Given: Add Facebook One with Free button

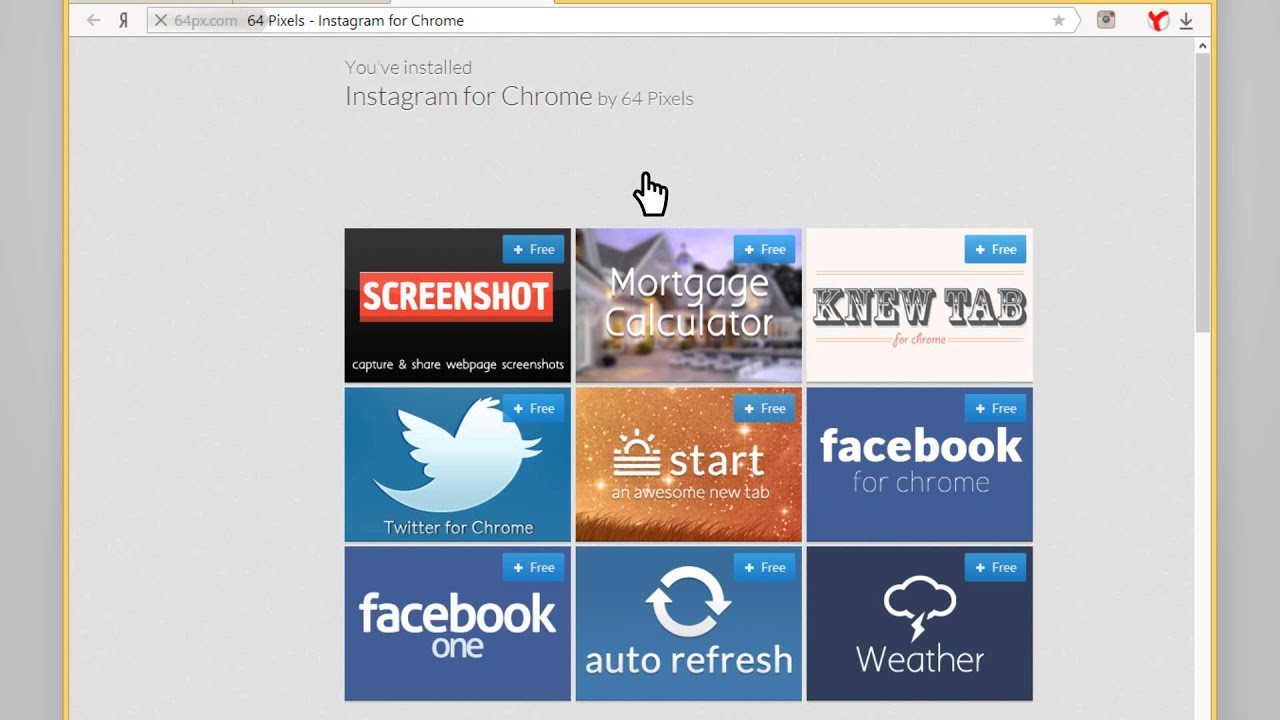Looking at the screenshot, I should click(533, 567).
